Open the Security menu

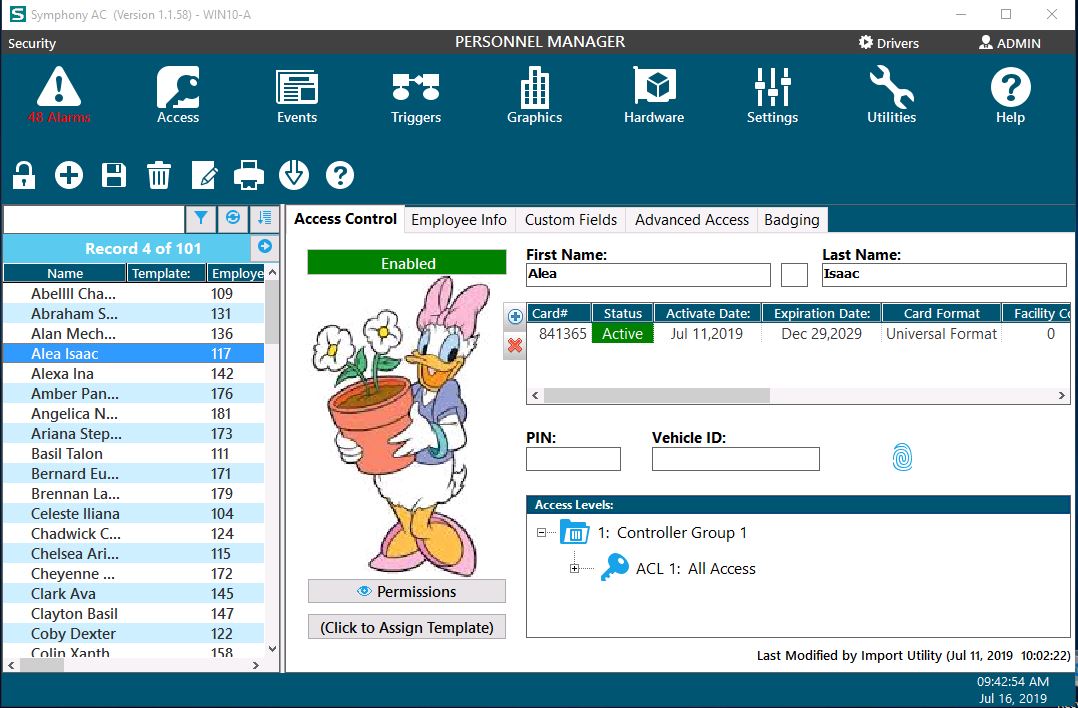tap(32, 43)
